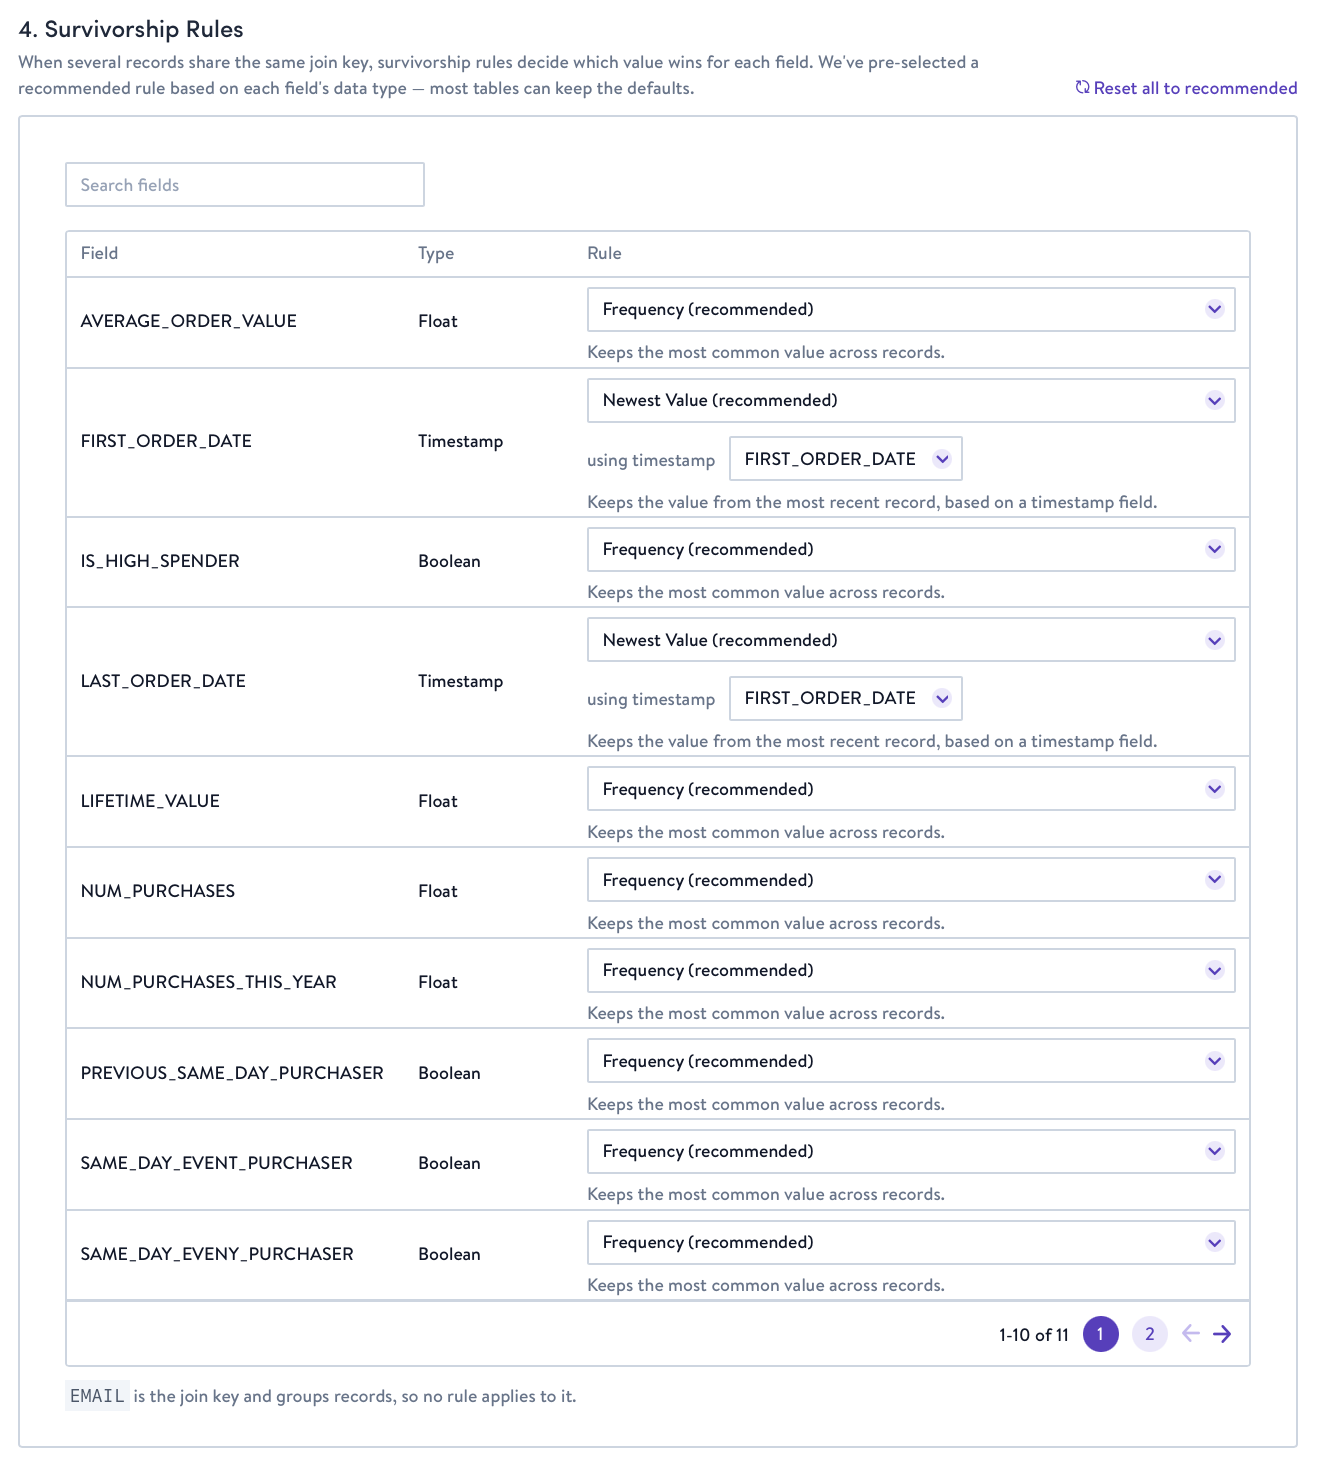The image size is (1318, 1466).
Task: Click Reset all to recommended link
Action: [x=1195, y=88]
